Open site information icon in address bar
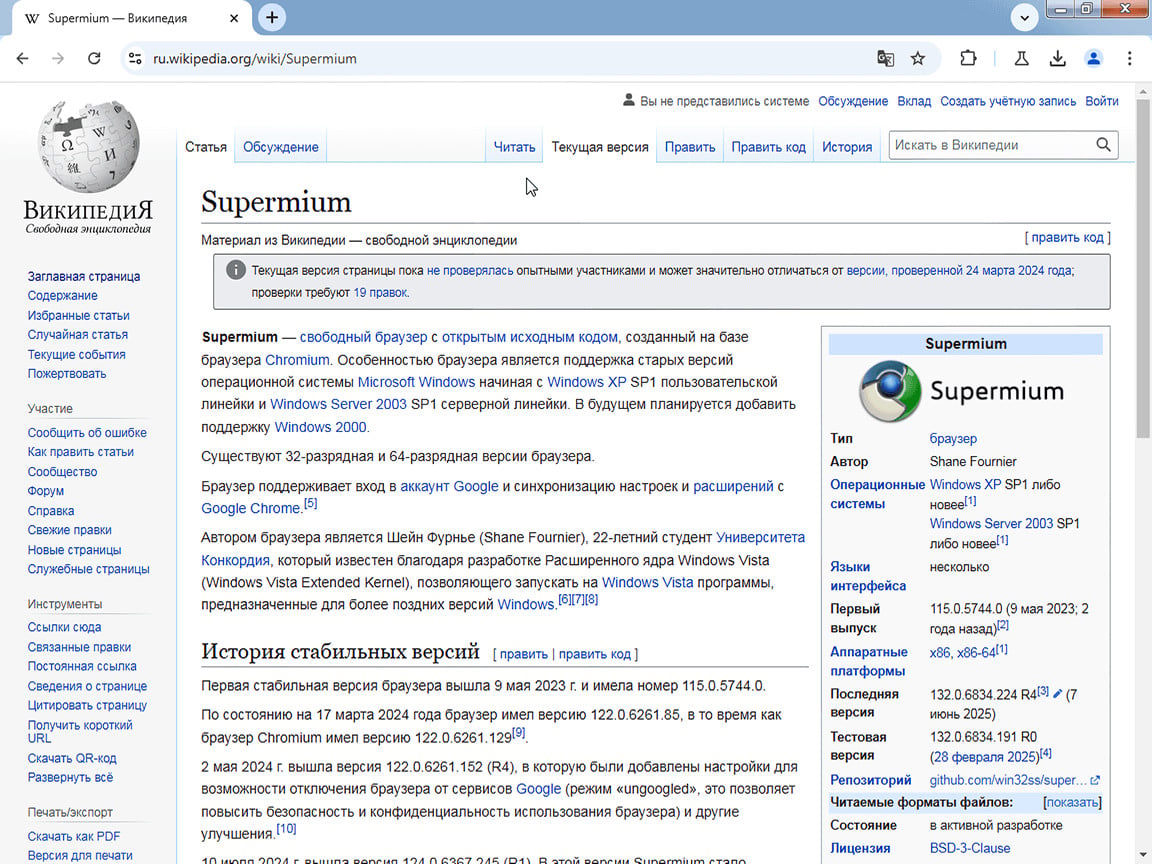Viewport: 1152px width, 864px height. (135, 59)
